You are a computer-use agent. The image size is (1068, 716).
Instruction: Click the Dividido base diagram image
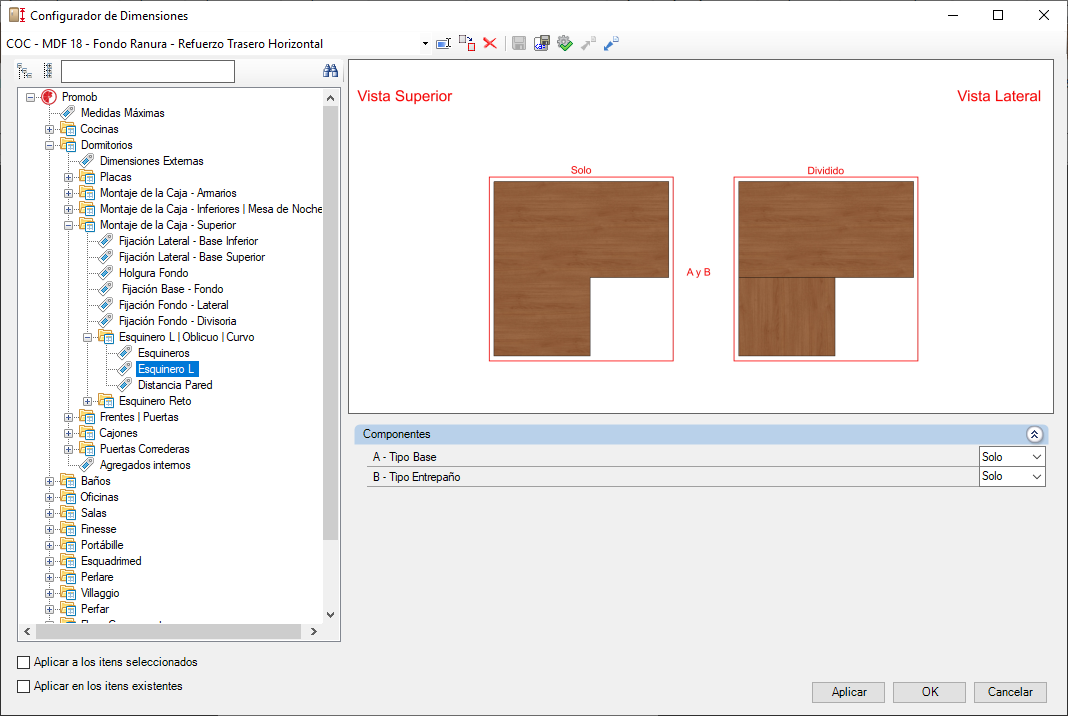click(826, 268)
